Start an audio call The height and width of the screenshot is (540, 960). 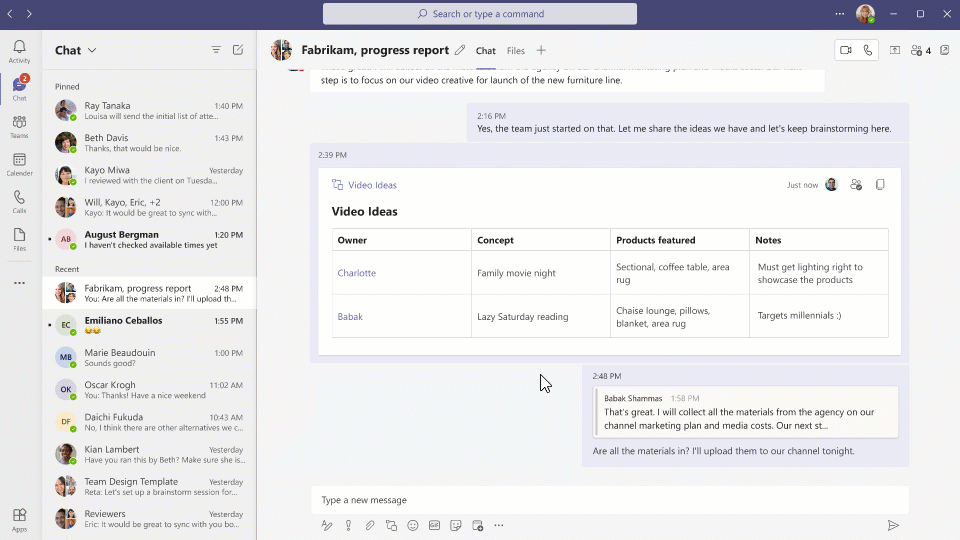(868, 50)
